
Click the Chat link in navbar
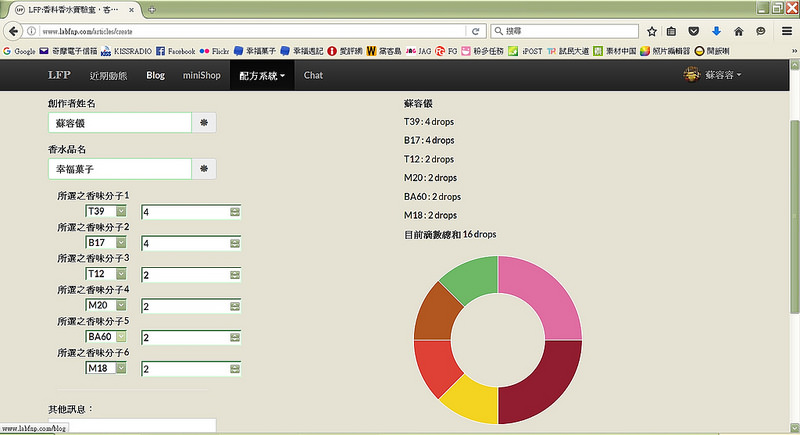point(313,75)
